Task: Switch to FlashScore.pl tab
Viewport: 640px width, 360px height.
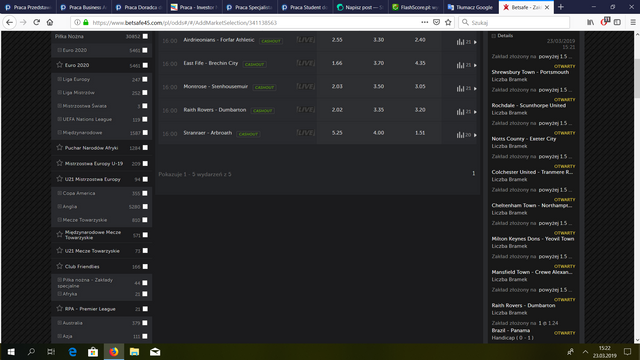Action: point(415,7)
